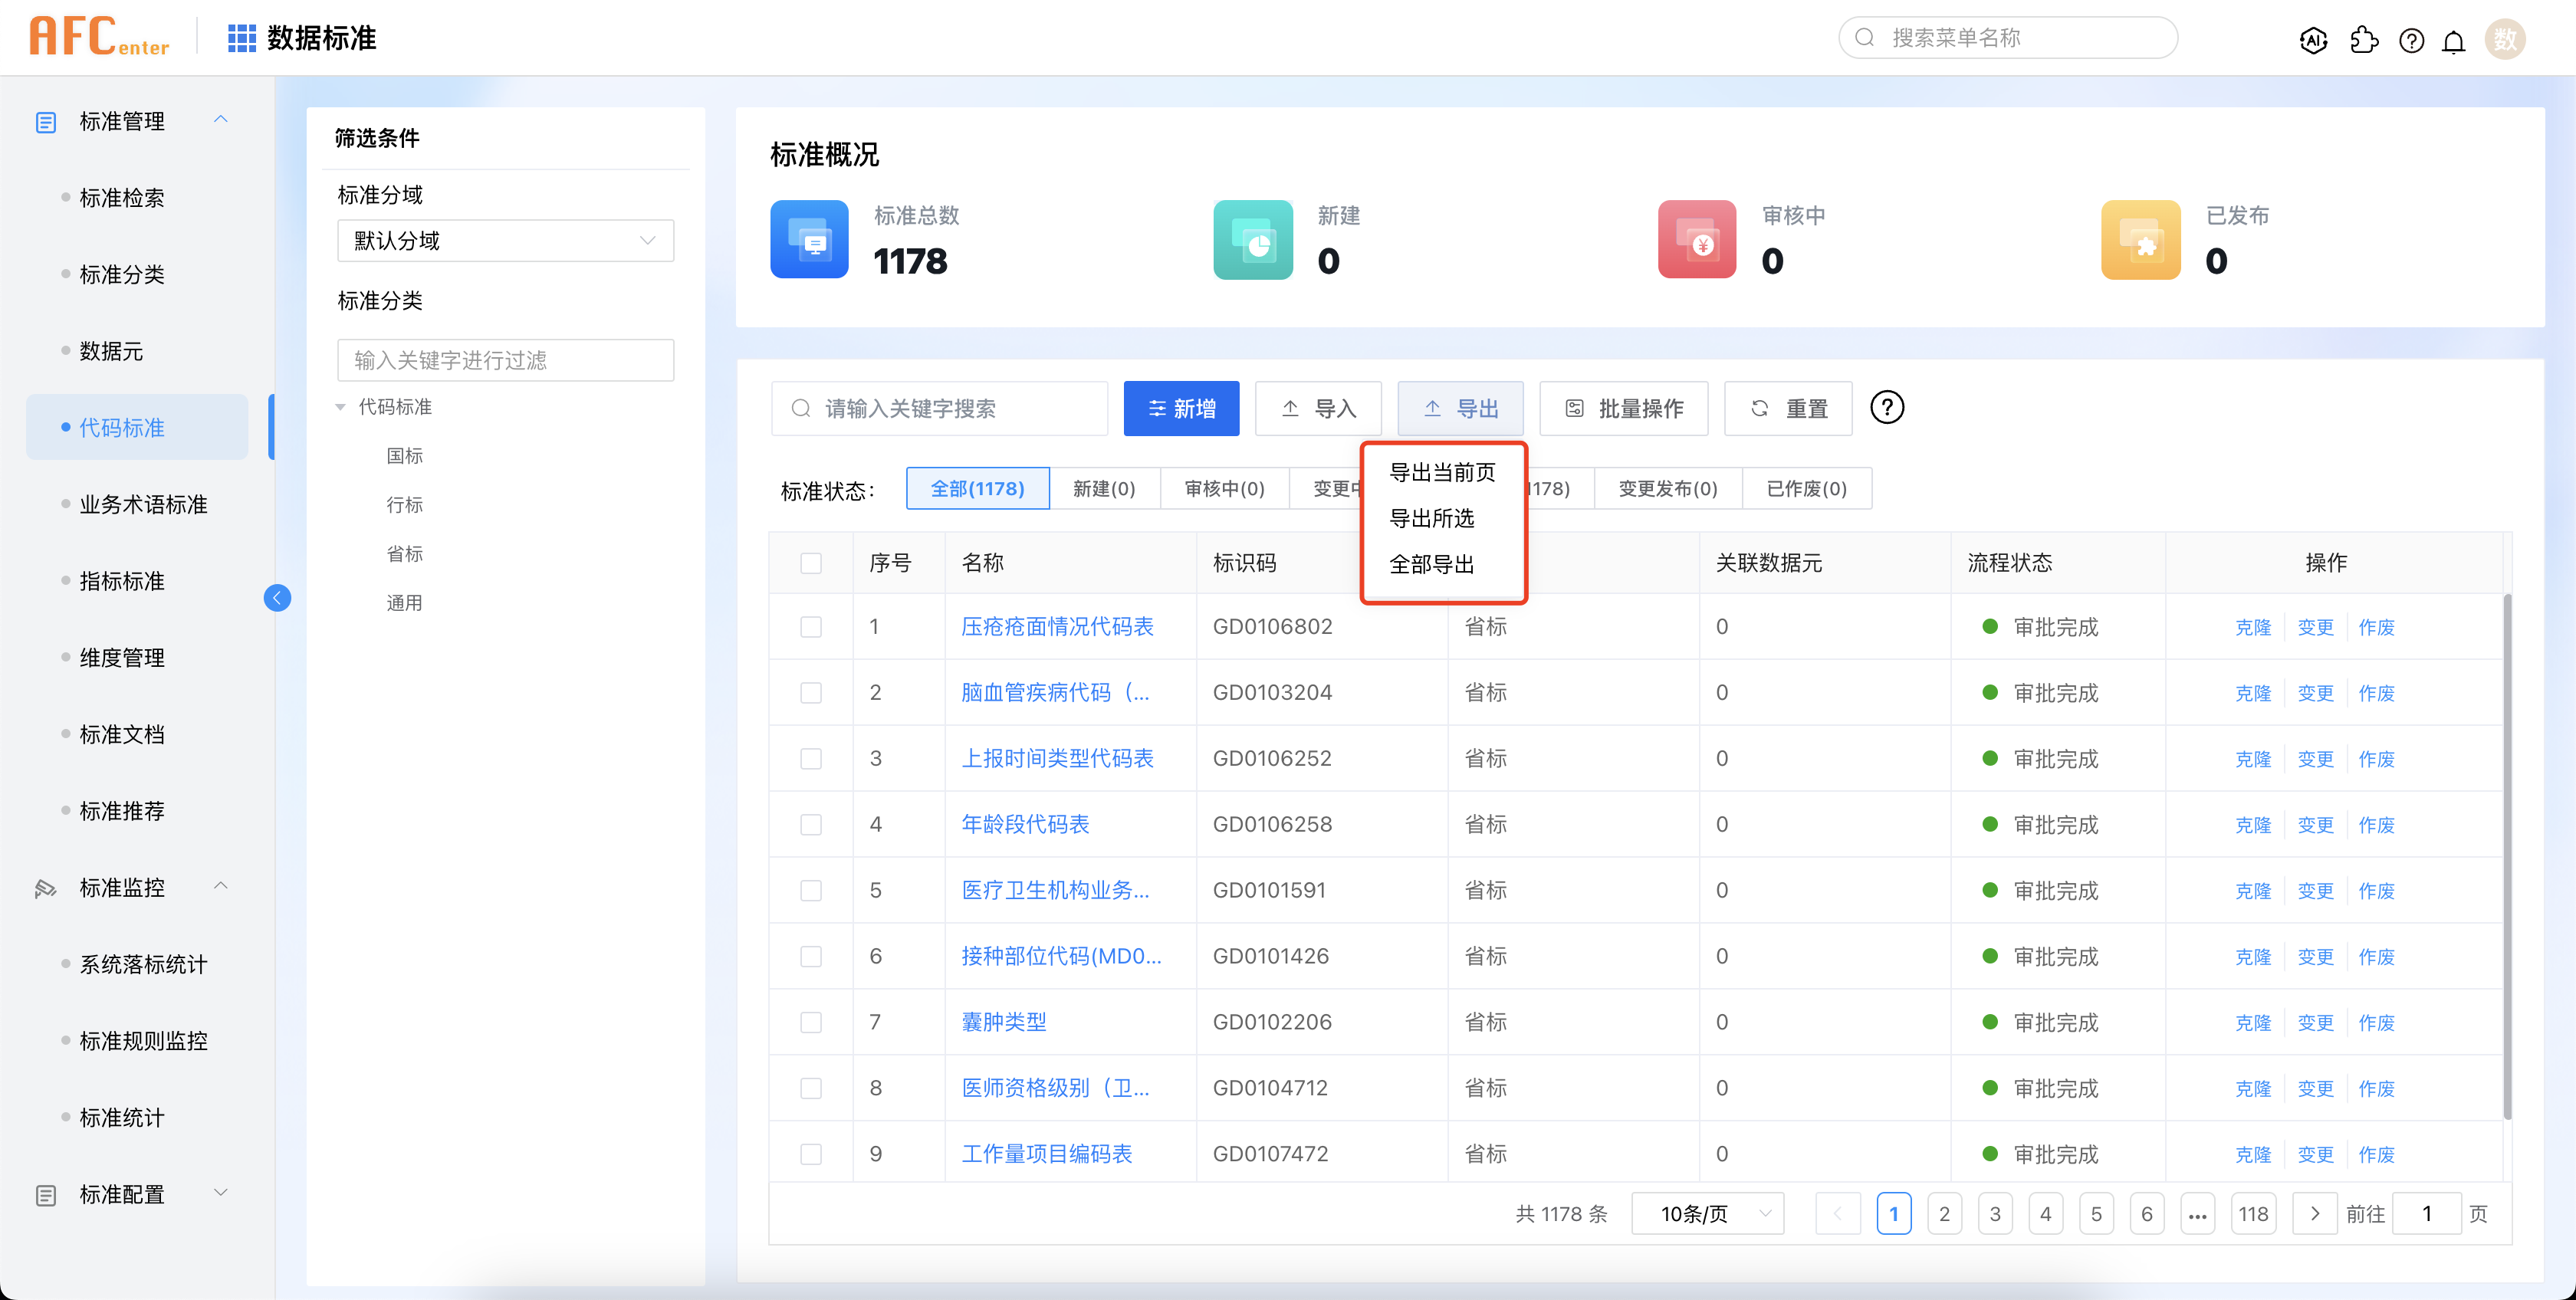Select 已作废(0) status tab
The width and height of the screenshot is (2576, 1300).
pyautogui.click(x=1806, y=489)
